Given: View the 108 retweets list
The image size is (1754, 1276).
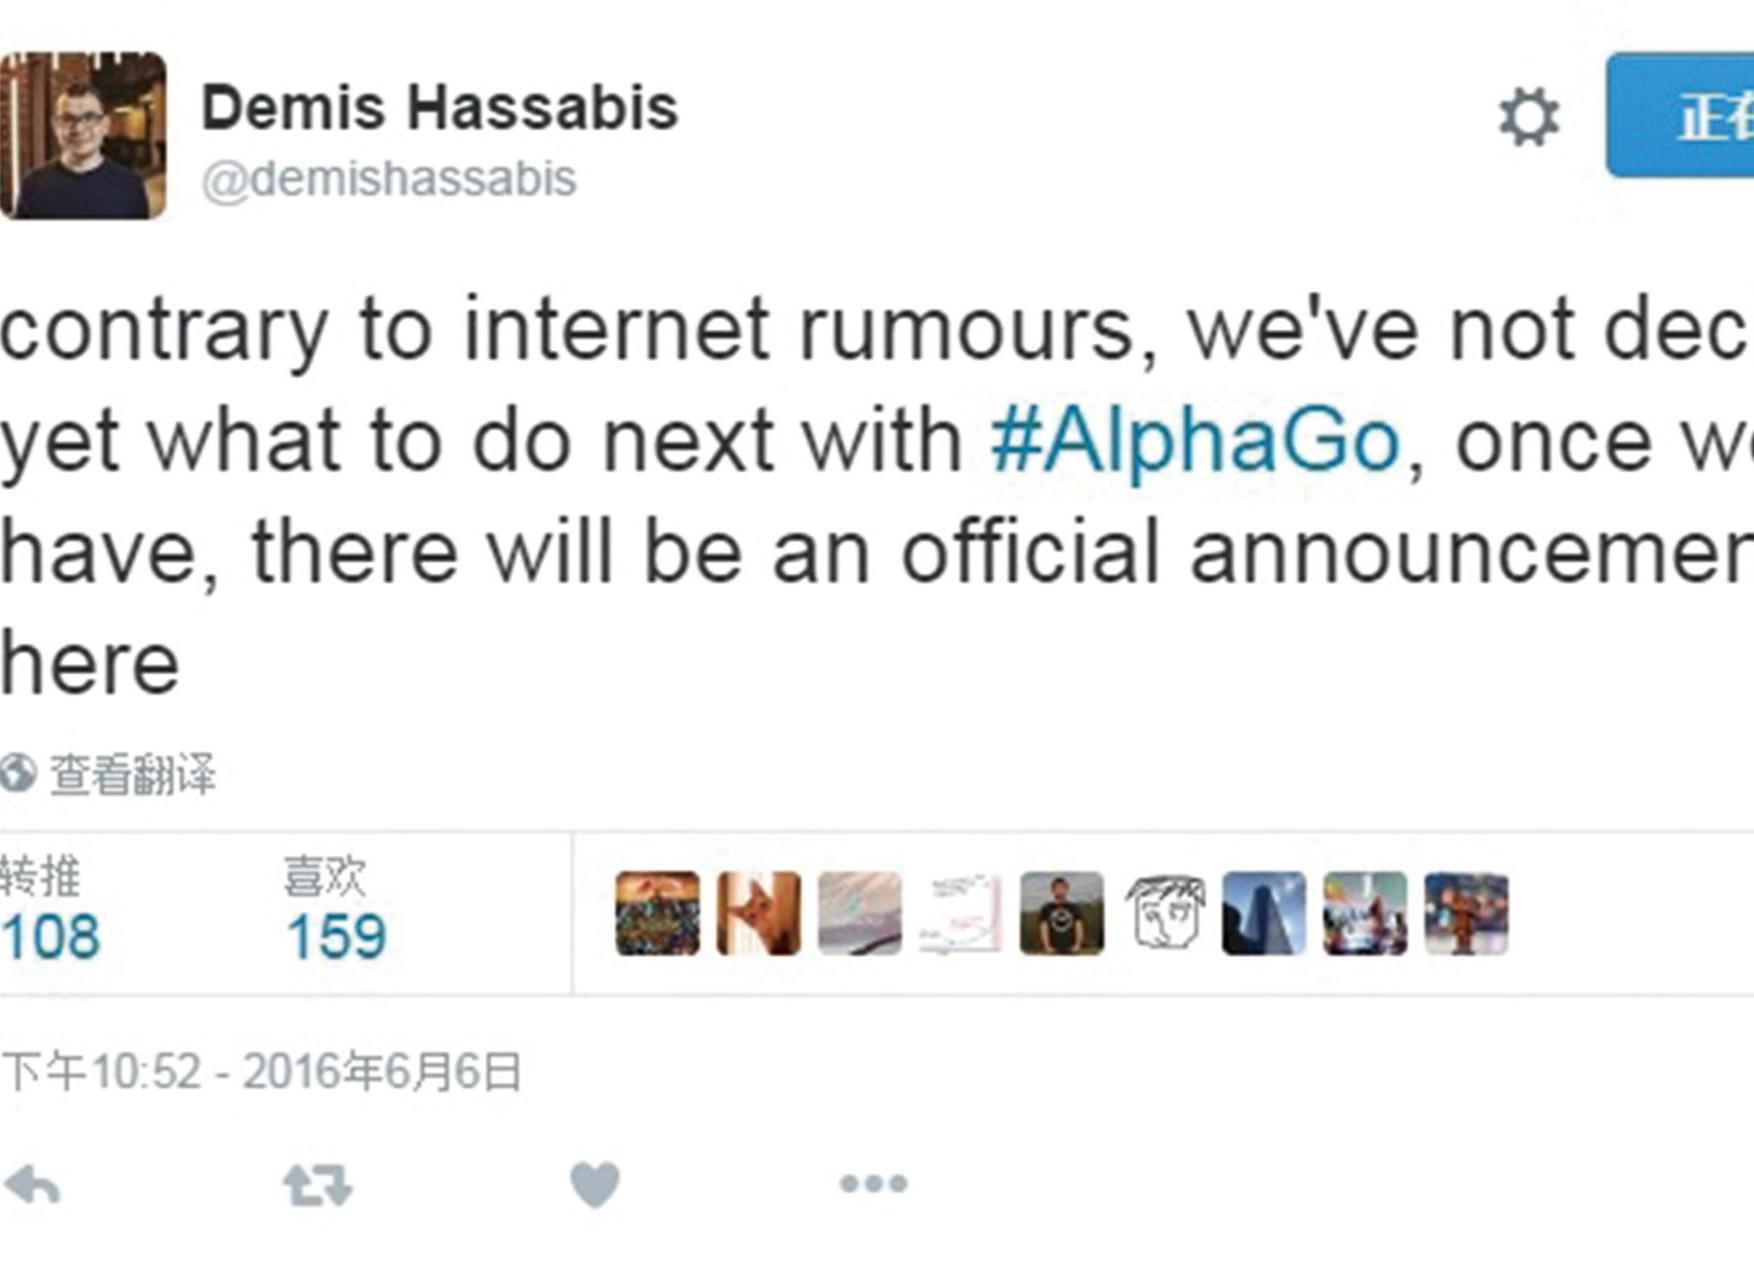Looking at the screenshot, I should [50, 936].
